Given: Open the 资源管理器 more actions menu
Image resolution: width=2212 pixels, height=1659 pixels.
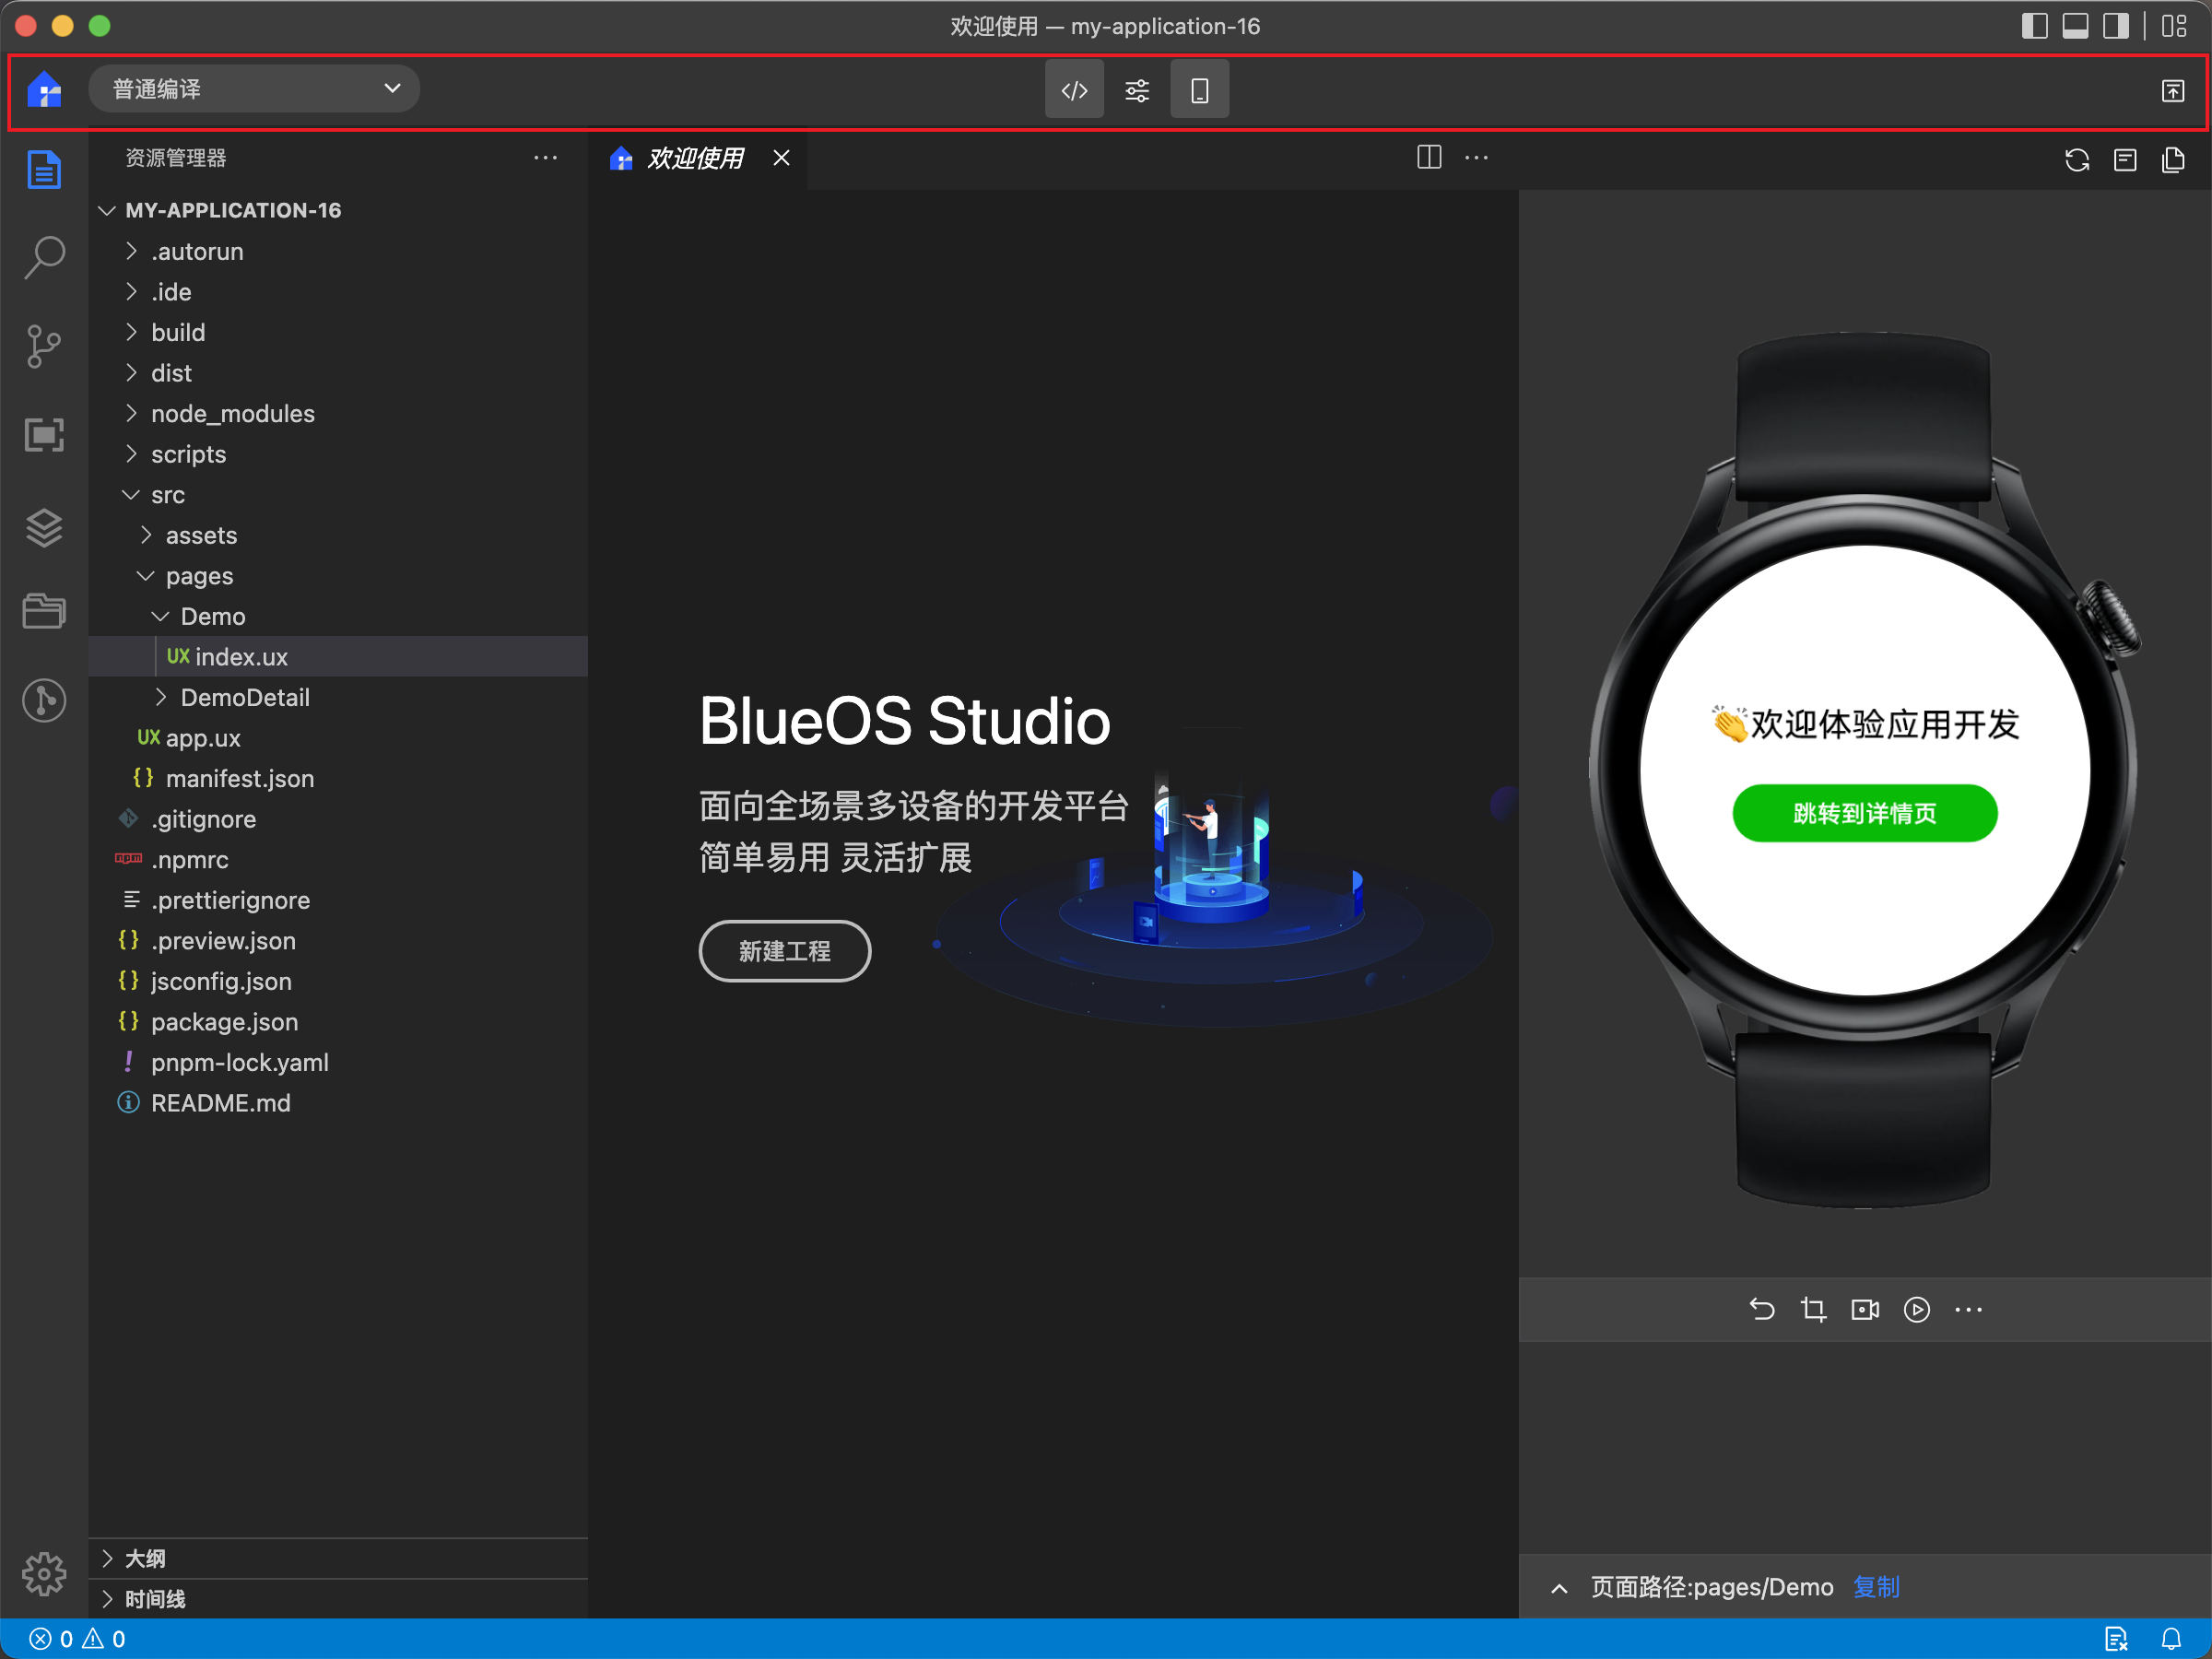Looking at the screenshot, I should 545,158.
